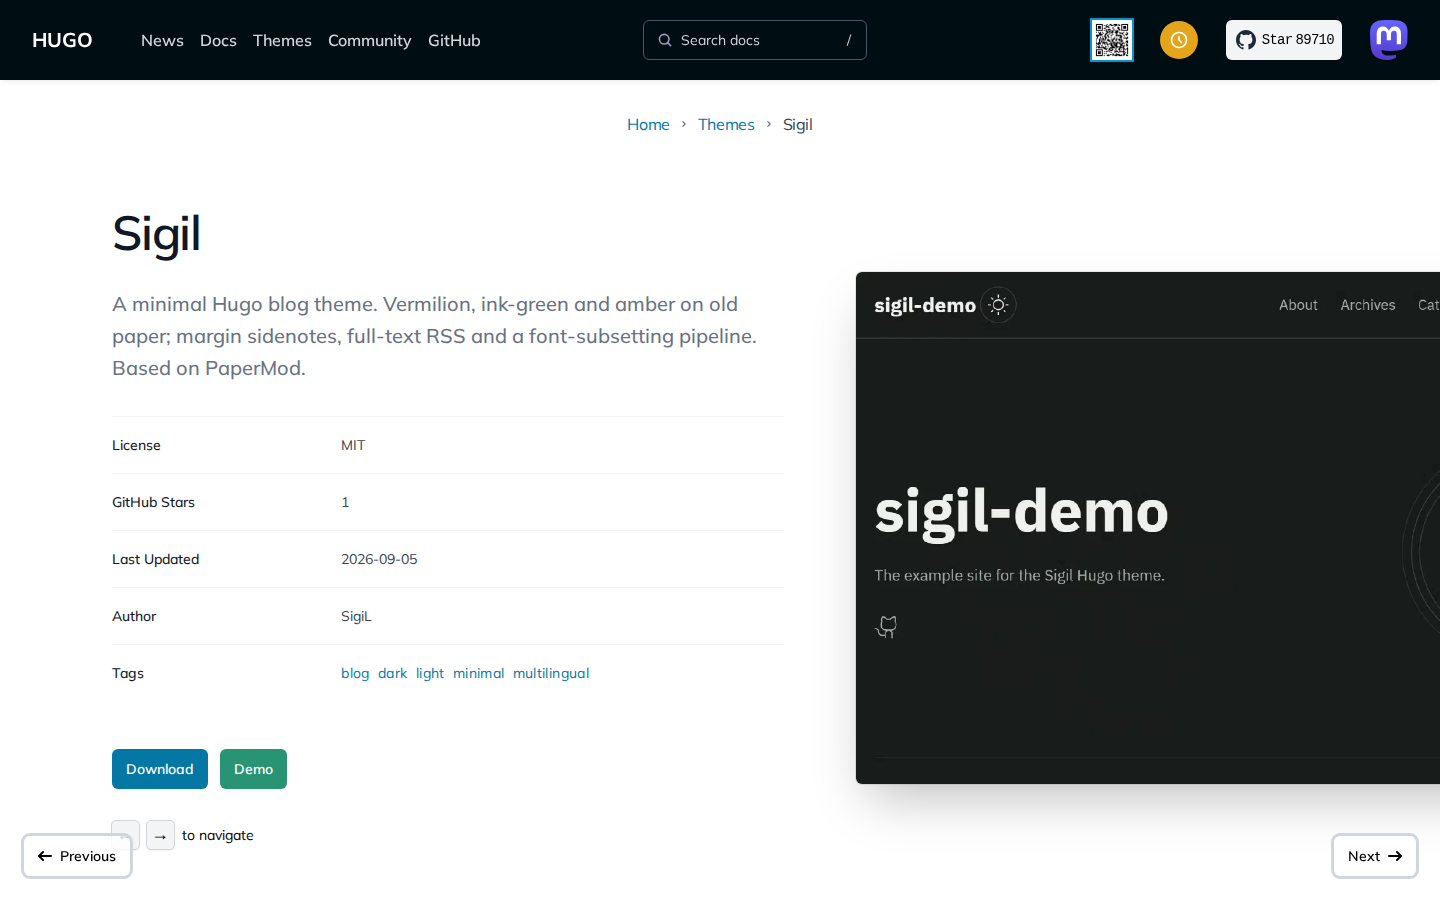Viewport: 1440px width, 900px height.
Task: Click the 'to navigate' hint text
Action: click(x=218, y=835)
